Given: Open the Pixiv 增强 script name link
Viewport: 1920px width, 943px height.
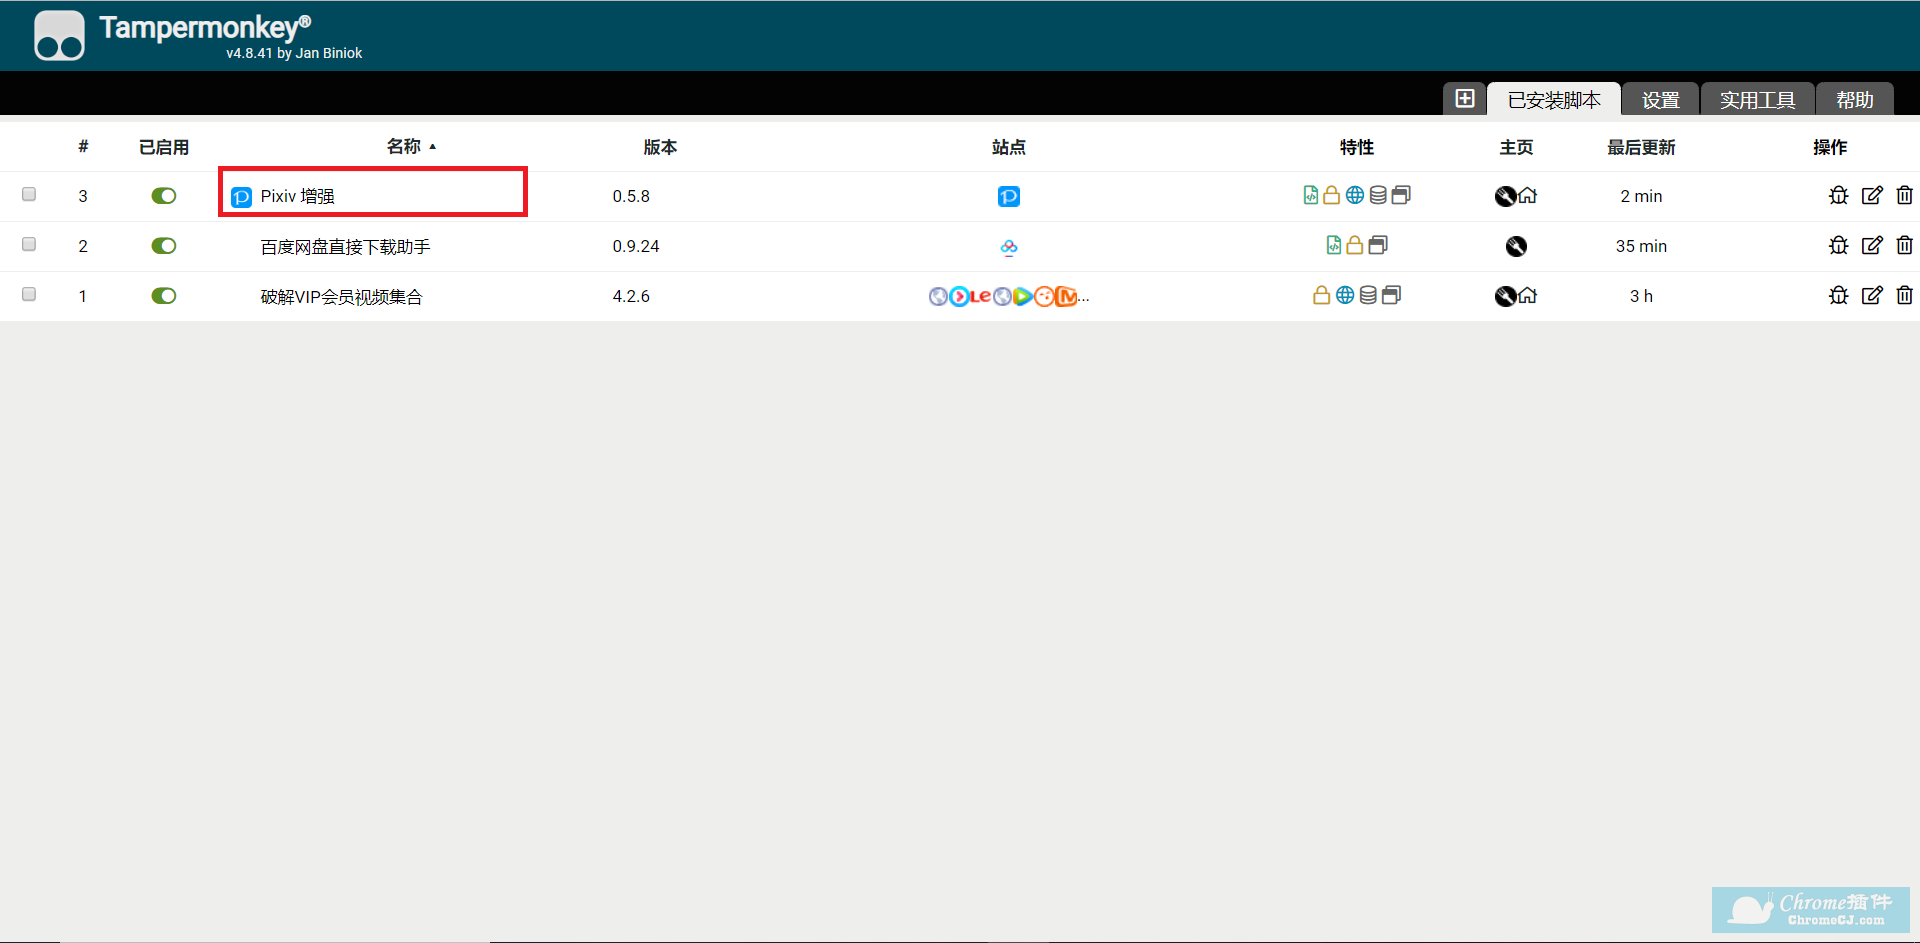Looking at the screenshot, I should [298, 196].
